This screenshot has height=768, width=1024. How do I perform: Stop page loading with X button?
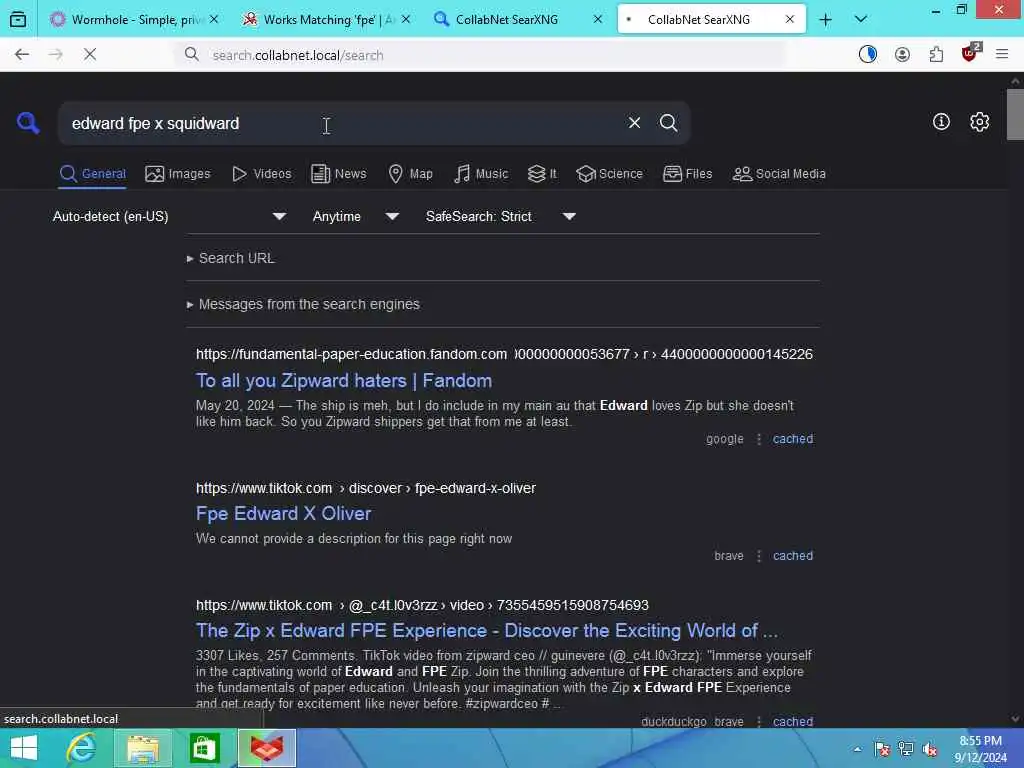point(90,55)
